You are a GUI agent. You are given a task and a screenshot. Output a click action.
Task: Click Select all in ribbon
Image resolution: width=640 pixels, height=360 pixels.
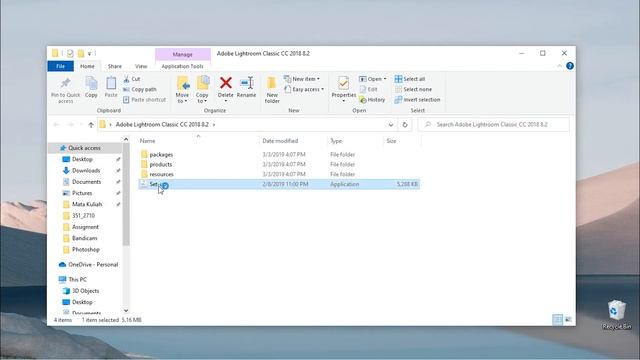(x=410, y=79)
